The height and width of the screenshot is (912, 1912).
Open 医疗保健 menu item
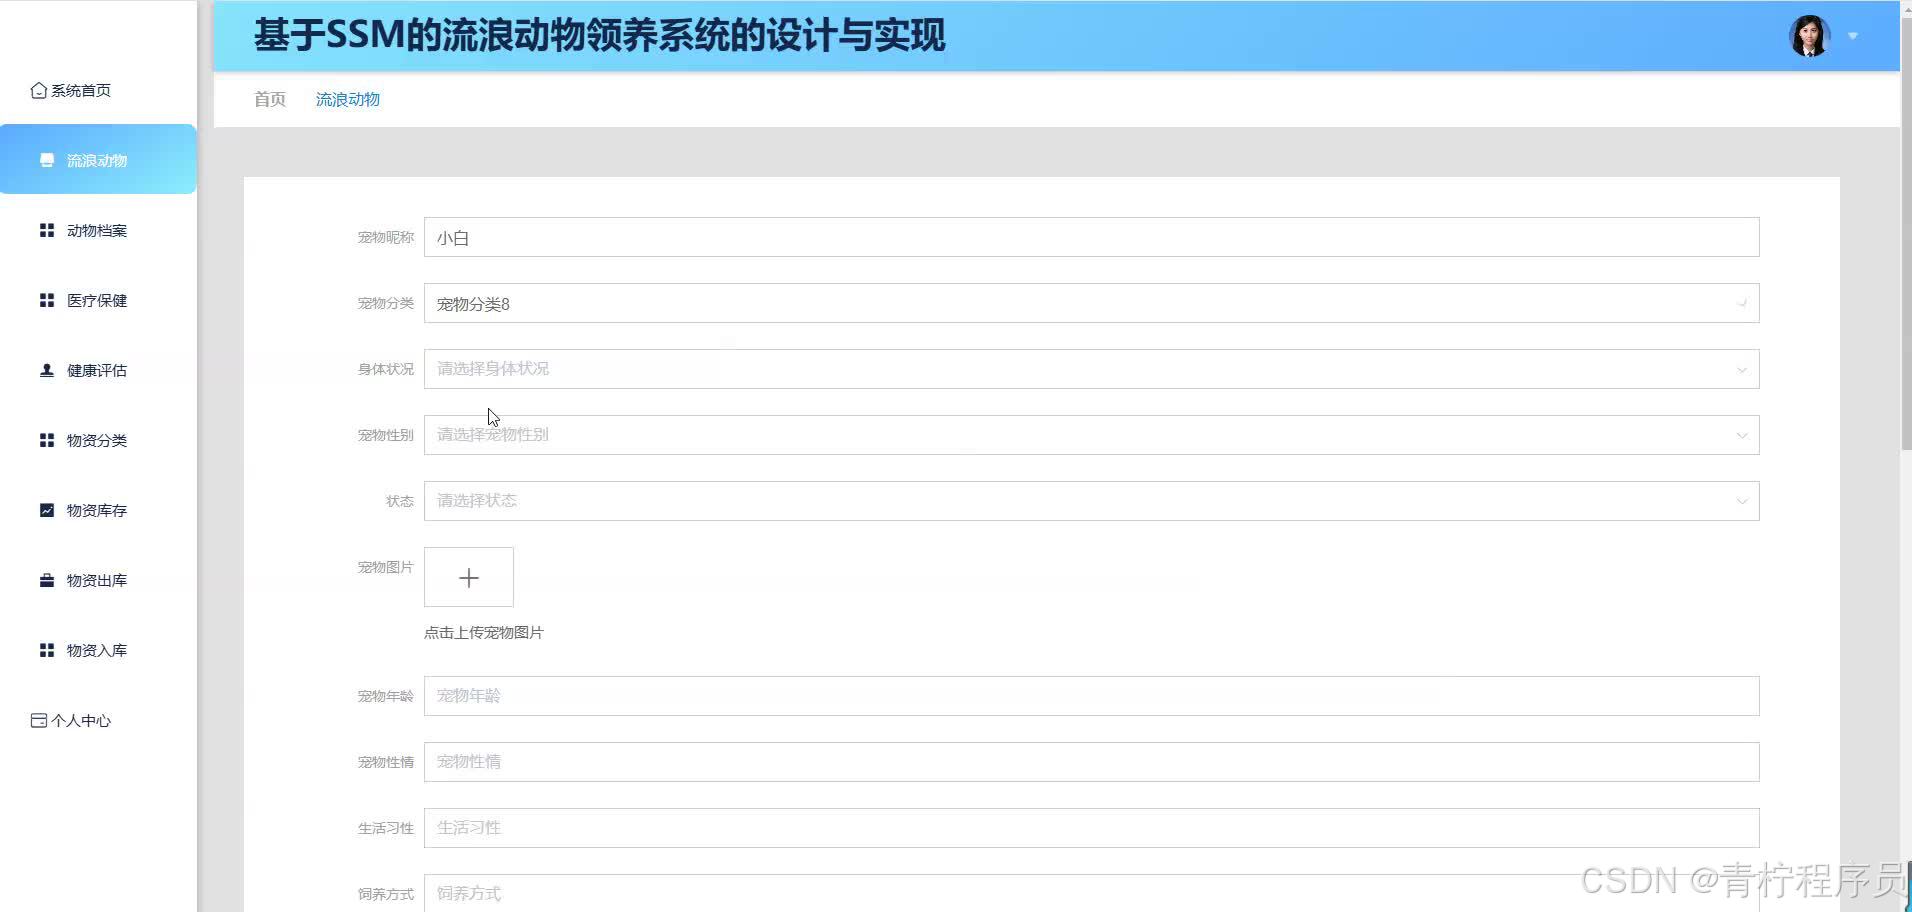click(x=98, y=300)
